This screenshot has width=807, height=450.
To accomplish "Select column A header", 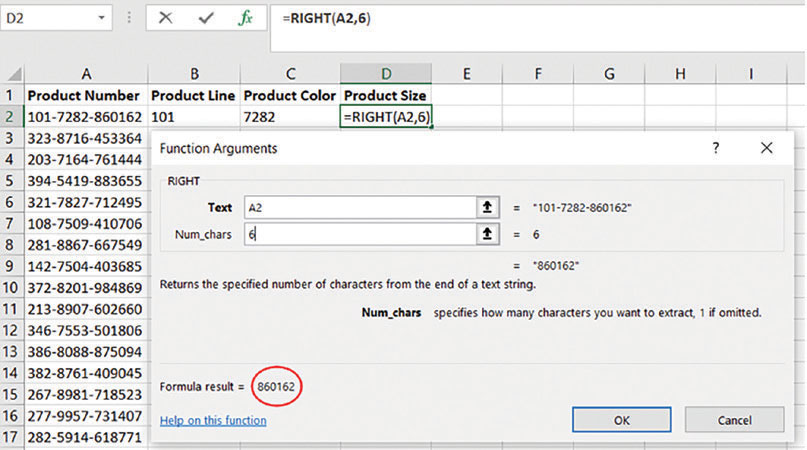I will (x=86, y=74).
